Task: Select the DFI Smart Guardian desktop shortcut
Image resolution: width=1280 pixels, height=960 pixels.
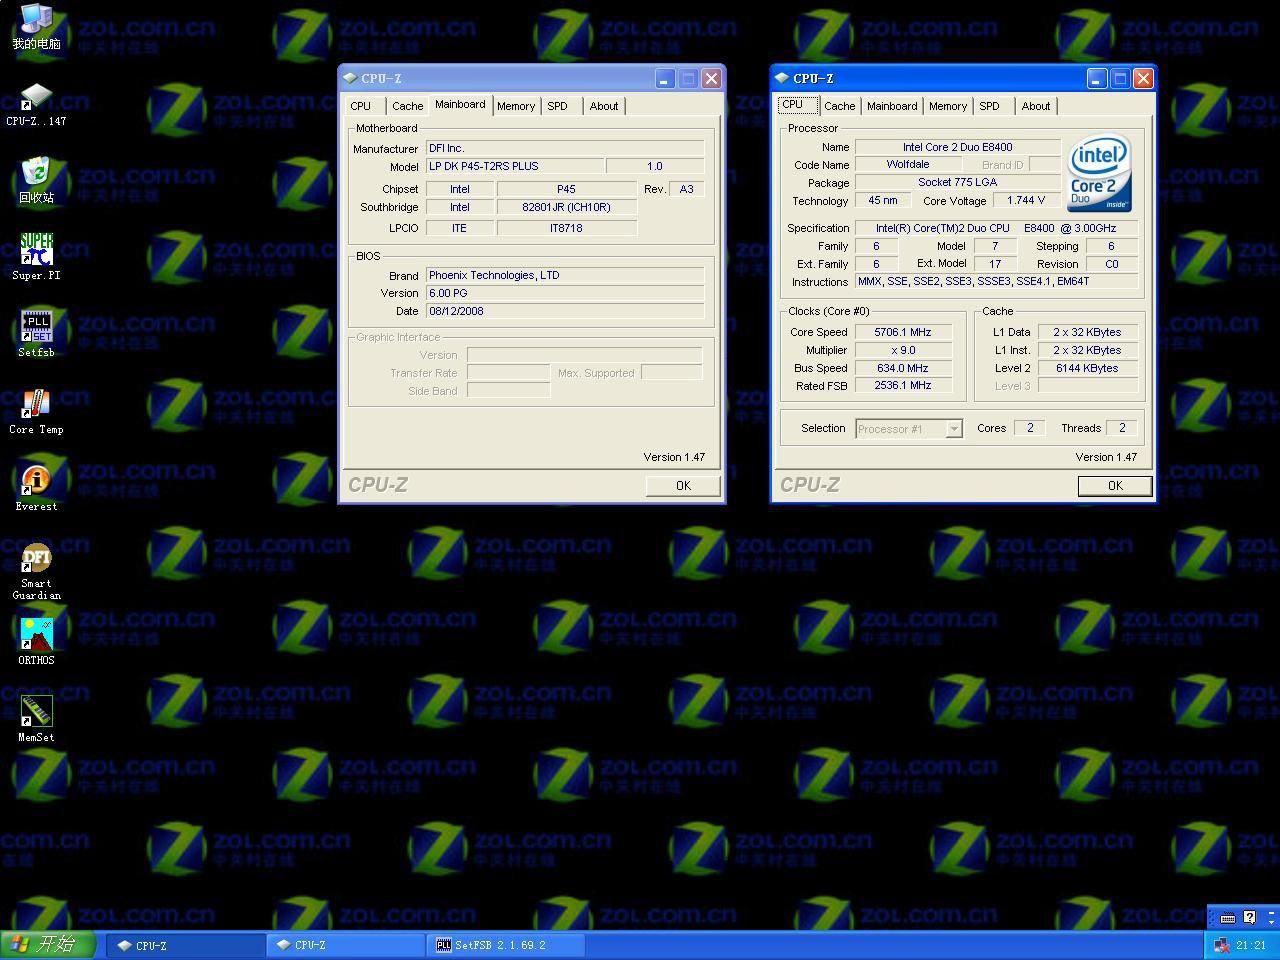Action: click(36, 572)
